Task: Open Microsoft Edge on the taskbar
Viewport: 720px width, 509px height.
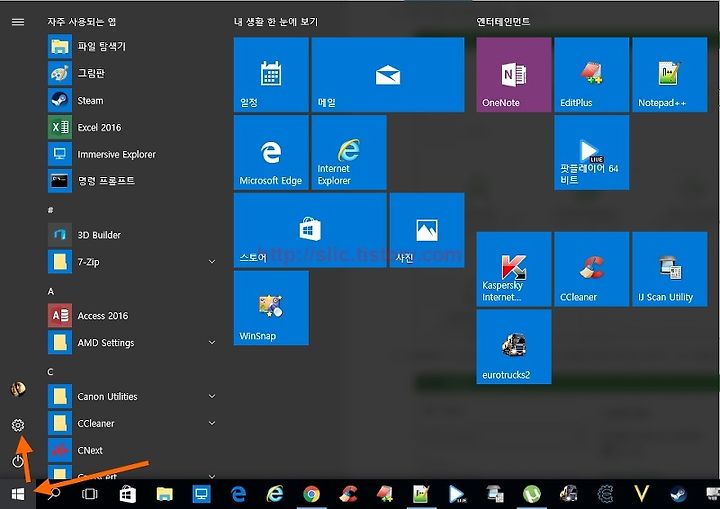Action: (238, 494)
